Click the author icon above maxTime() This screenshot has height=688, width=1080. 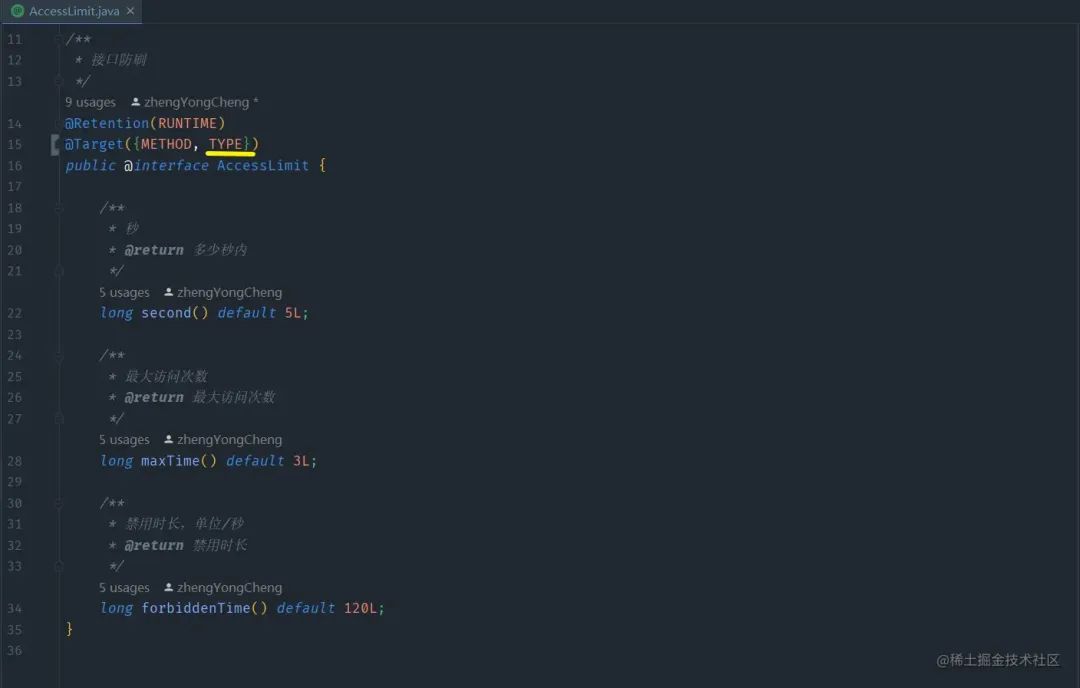tap(169, 439)
